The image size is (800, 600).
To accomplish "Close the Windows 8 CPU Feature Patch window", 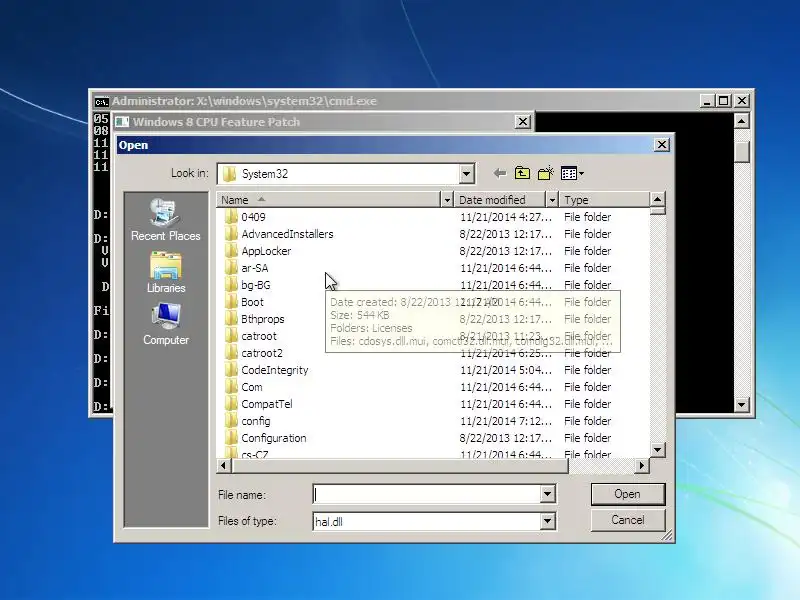I will (x=523, y=121).
